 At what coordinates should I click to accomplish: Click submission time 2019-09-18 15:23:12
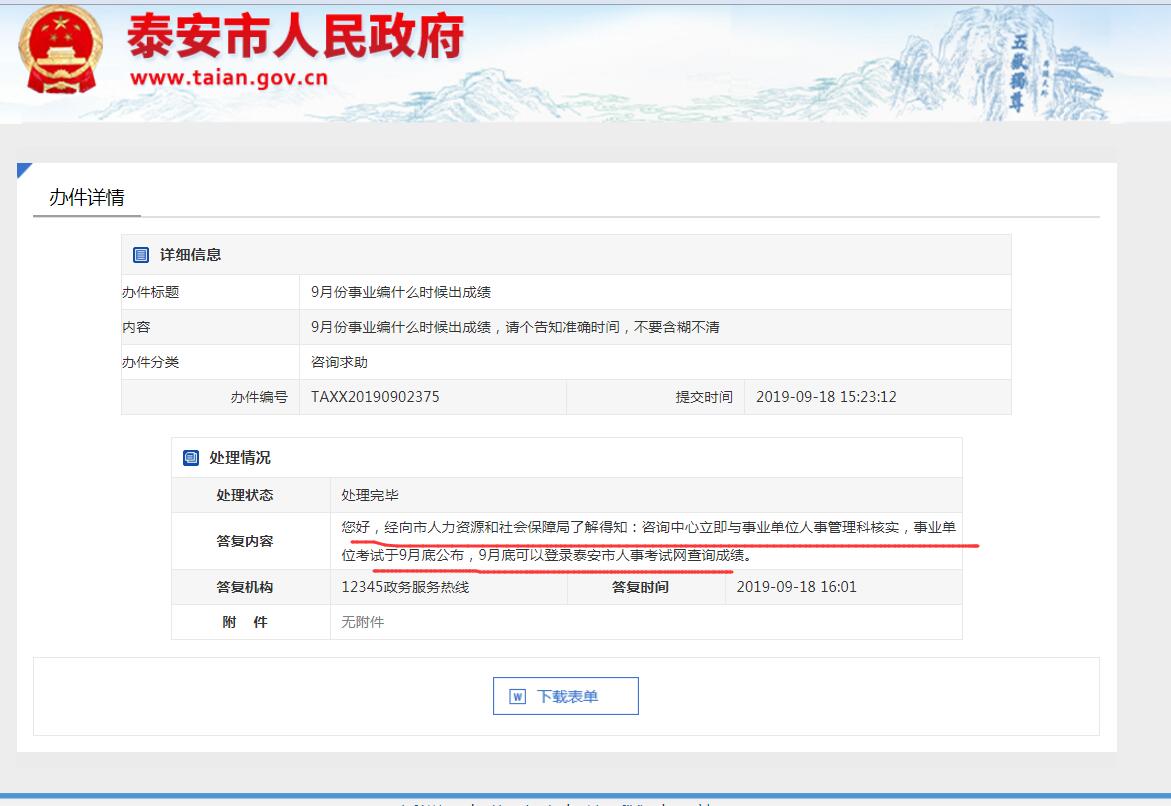click(x=826, y=397)
